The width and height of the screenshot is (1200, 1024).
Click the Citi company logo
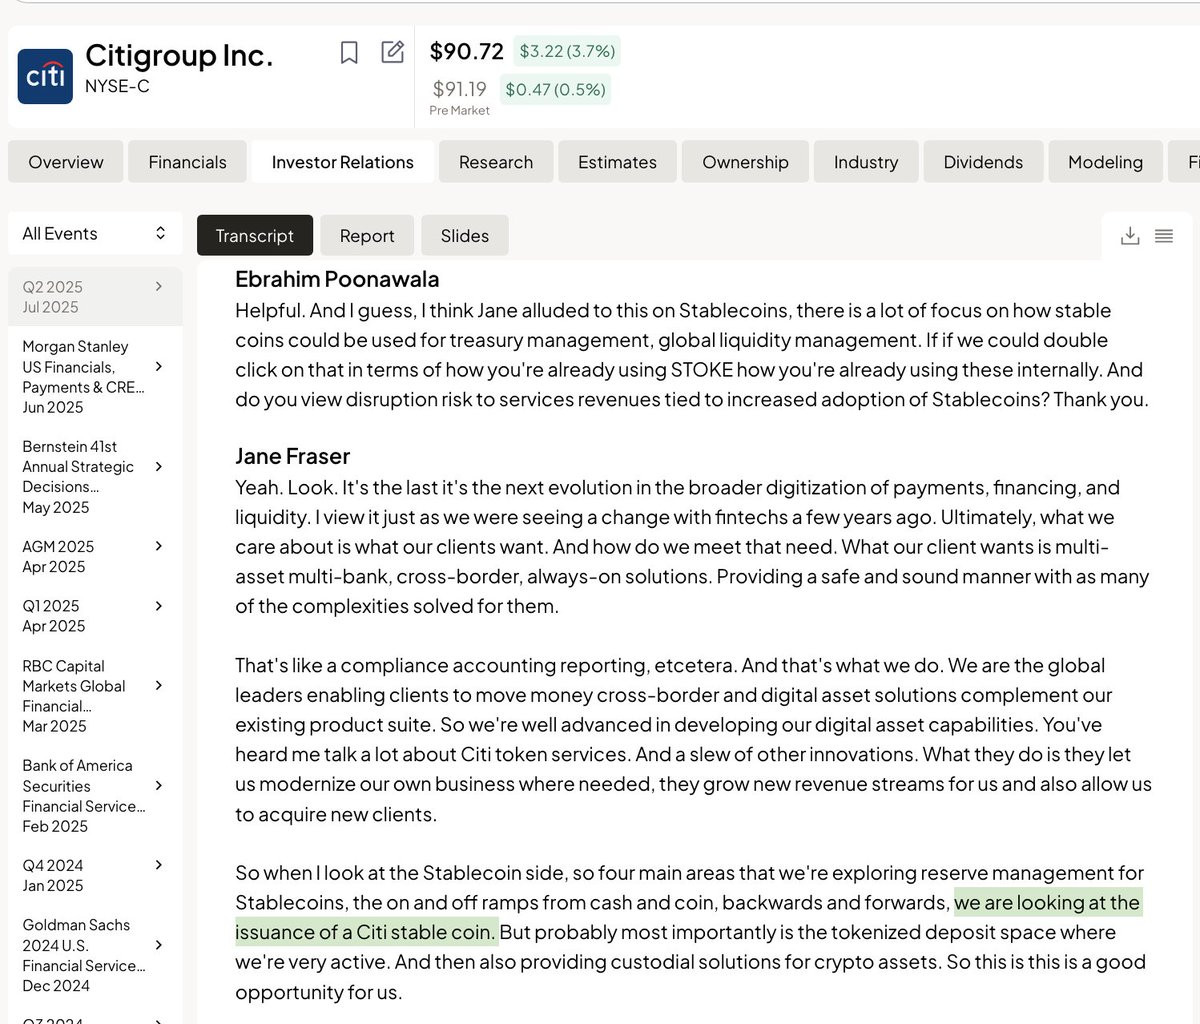pos(45,76)
